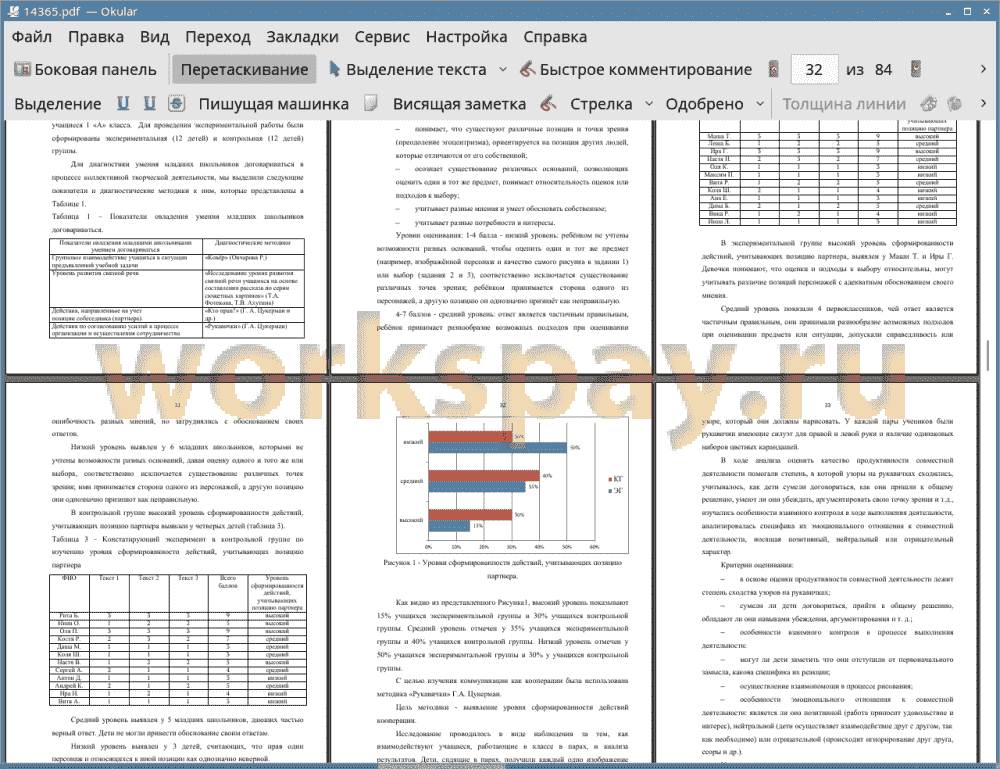Enable Быстрое комментирование

[x=636, y=70]
